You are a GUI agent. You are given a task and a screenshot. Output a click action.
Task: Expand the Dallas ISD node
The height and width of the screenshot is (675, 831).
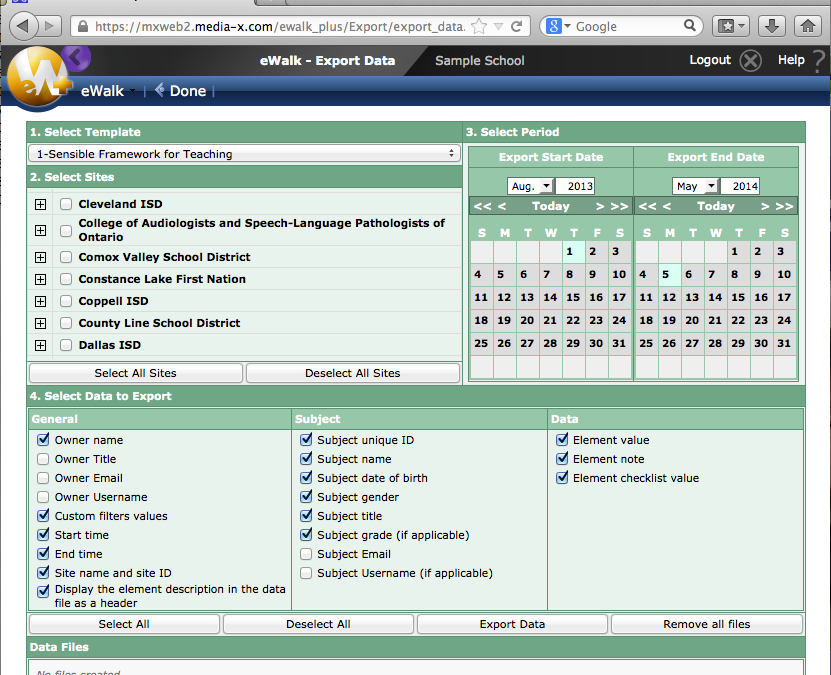40,345
